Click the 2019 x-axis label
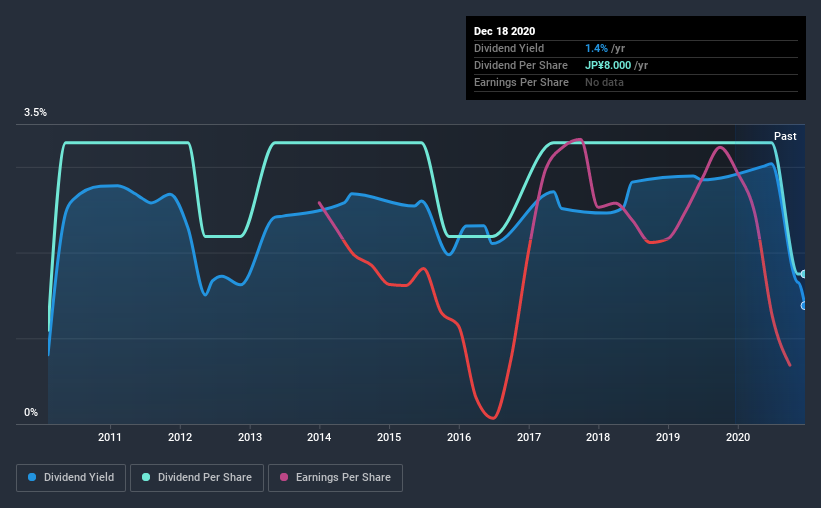This screenshot has width=821, height=508. (668, 437)
